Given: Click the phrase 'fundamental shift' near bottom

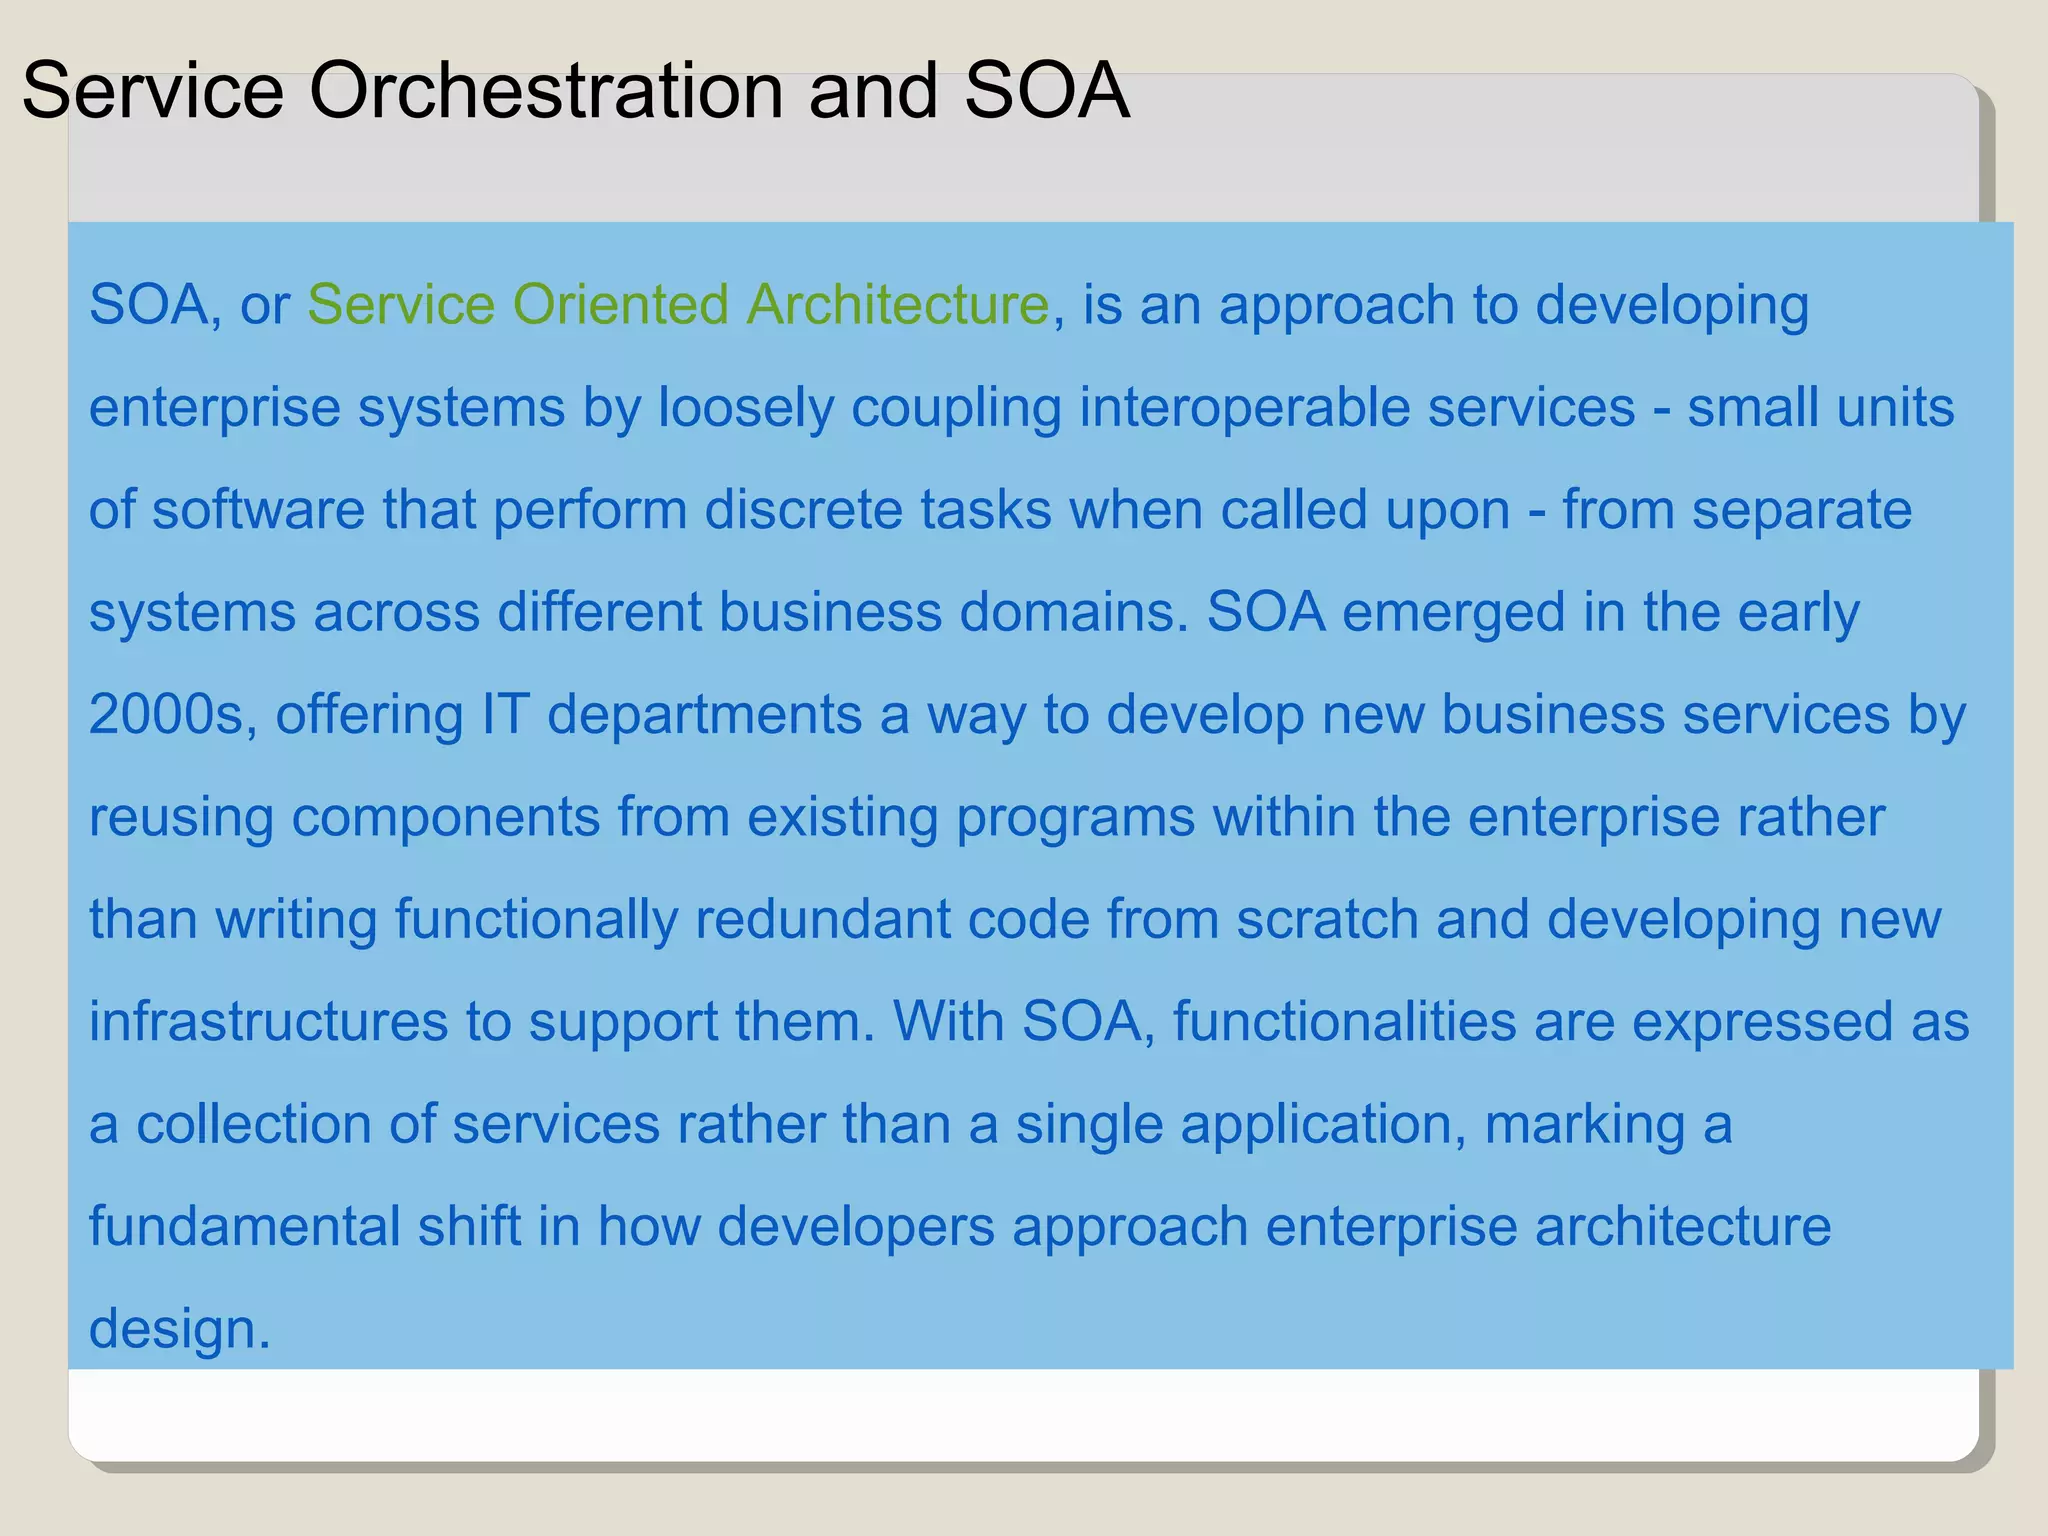Looking at the screenshot, I should (x=305, y=1226).
